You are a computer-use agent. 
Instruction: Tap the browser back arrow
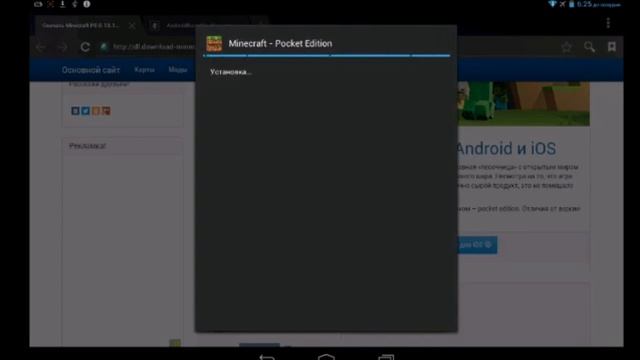[41, 47]
